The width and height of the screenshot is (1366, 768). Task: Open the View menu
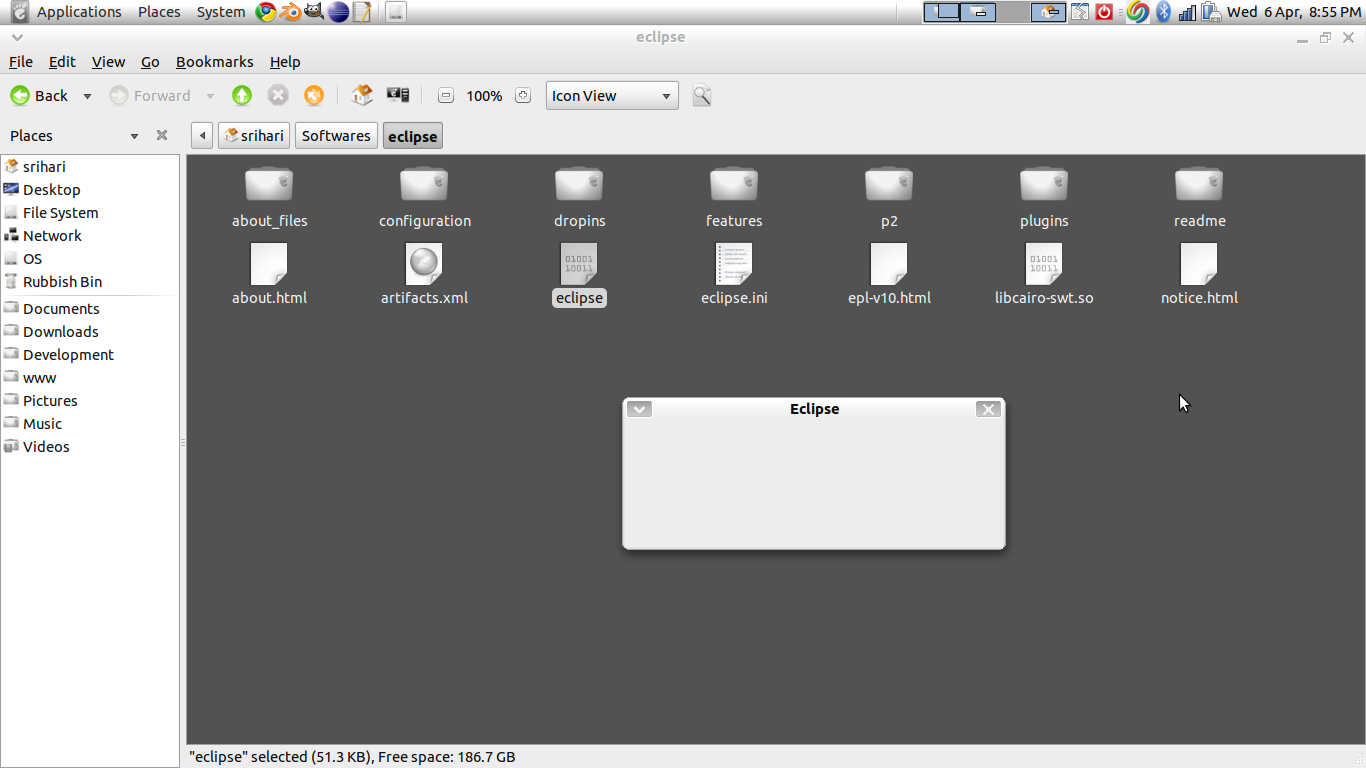(x=108, y=62)
